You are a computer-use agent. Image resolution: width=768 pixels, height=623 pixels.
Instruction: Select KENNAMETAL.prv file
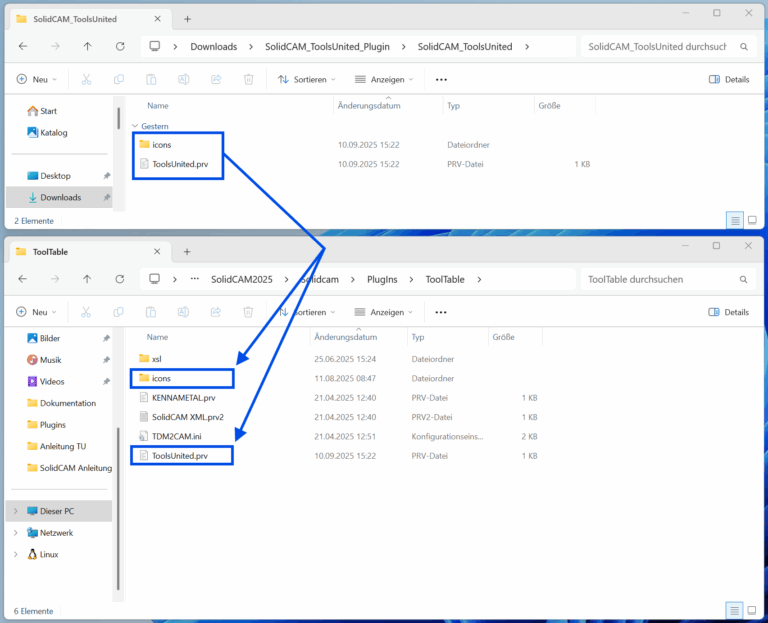coord(183,398)
